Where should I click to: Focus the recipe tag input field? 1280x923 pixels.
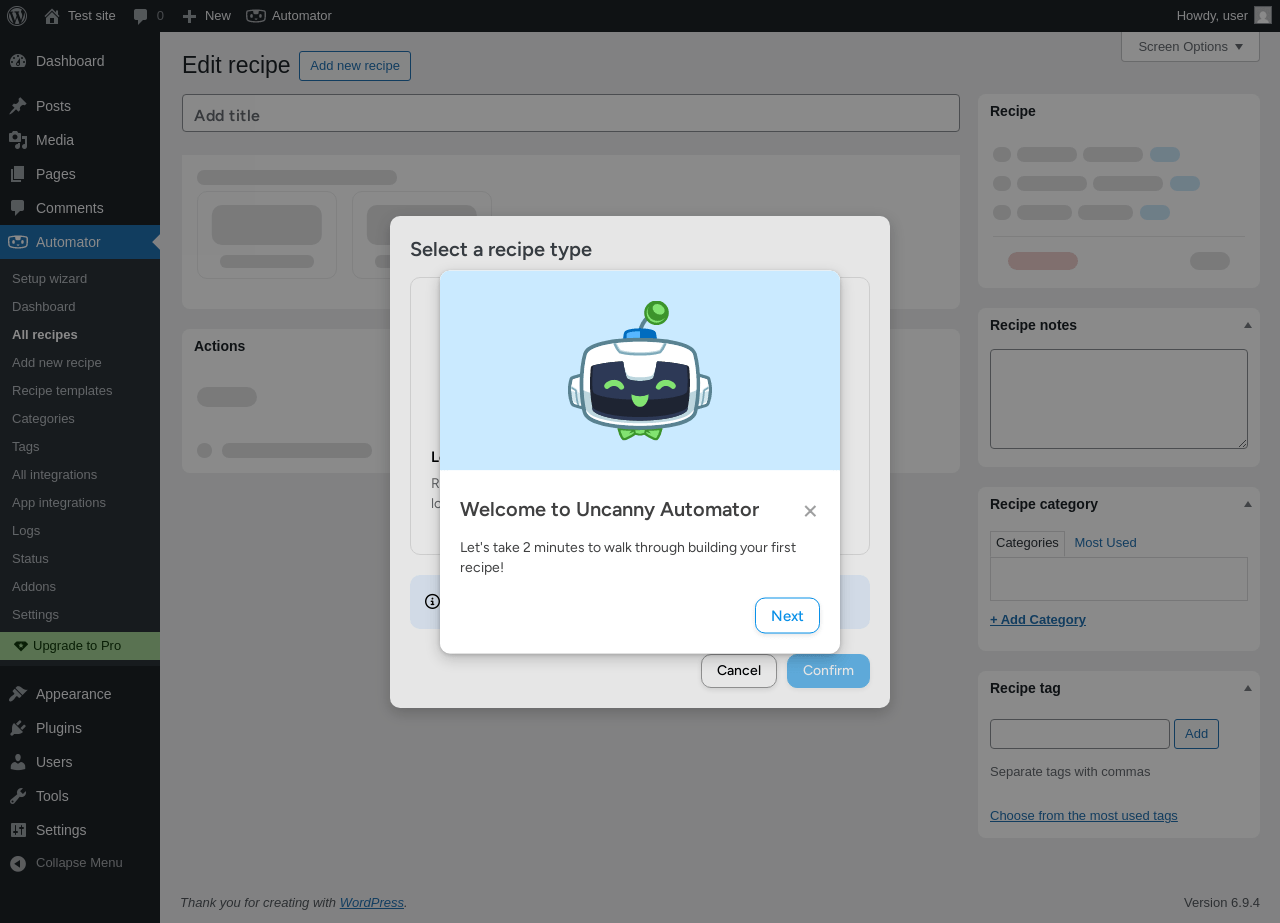tap(1080, 734)
